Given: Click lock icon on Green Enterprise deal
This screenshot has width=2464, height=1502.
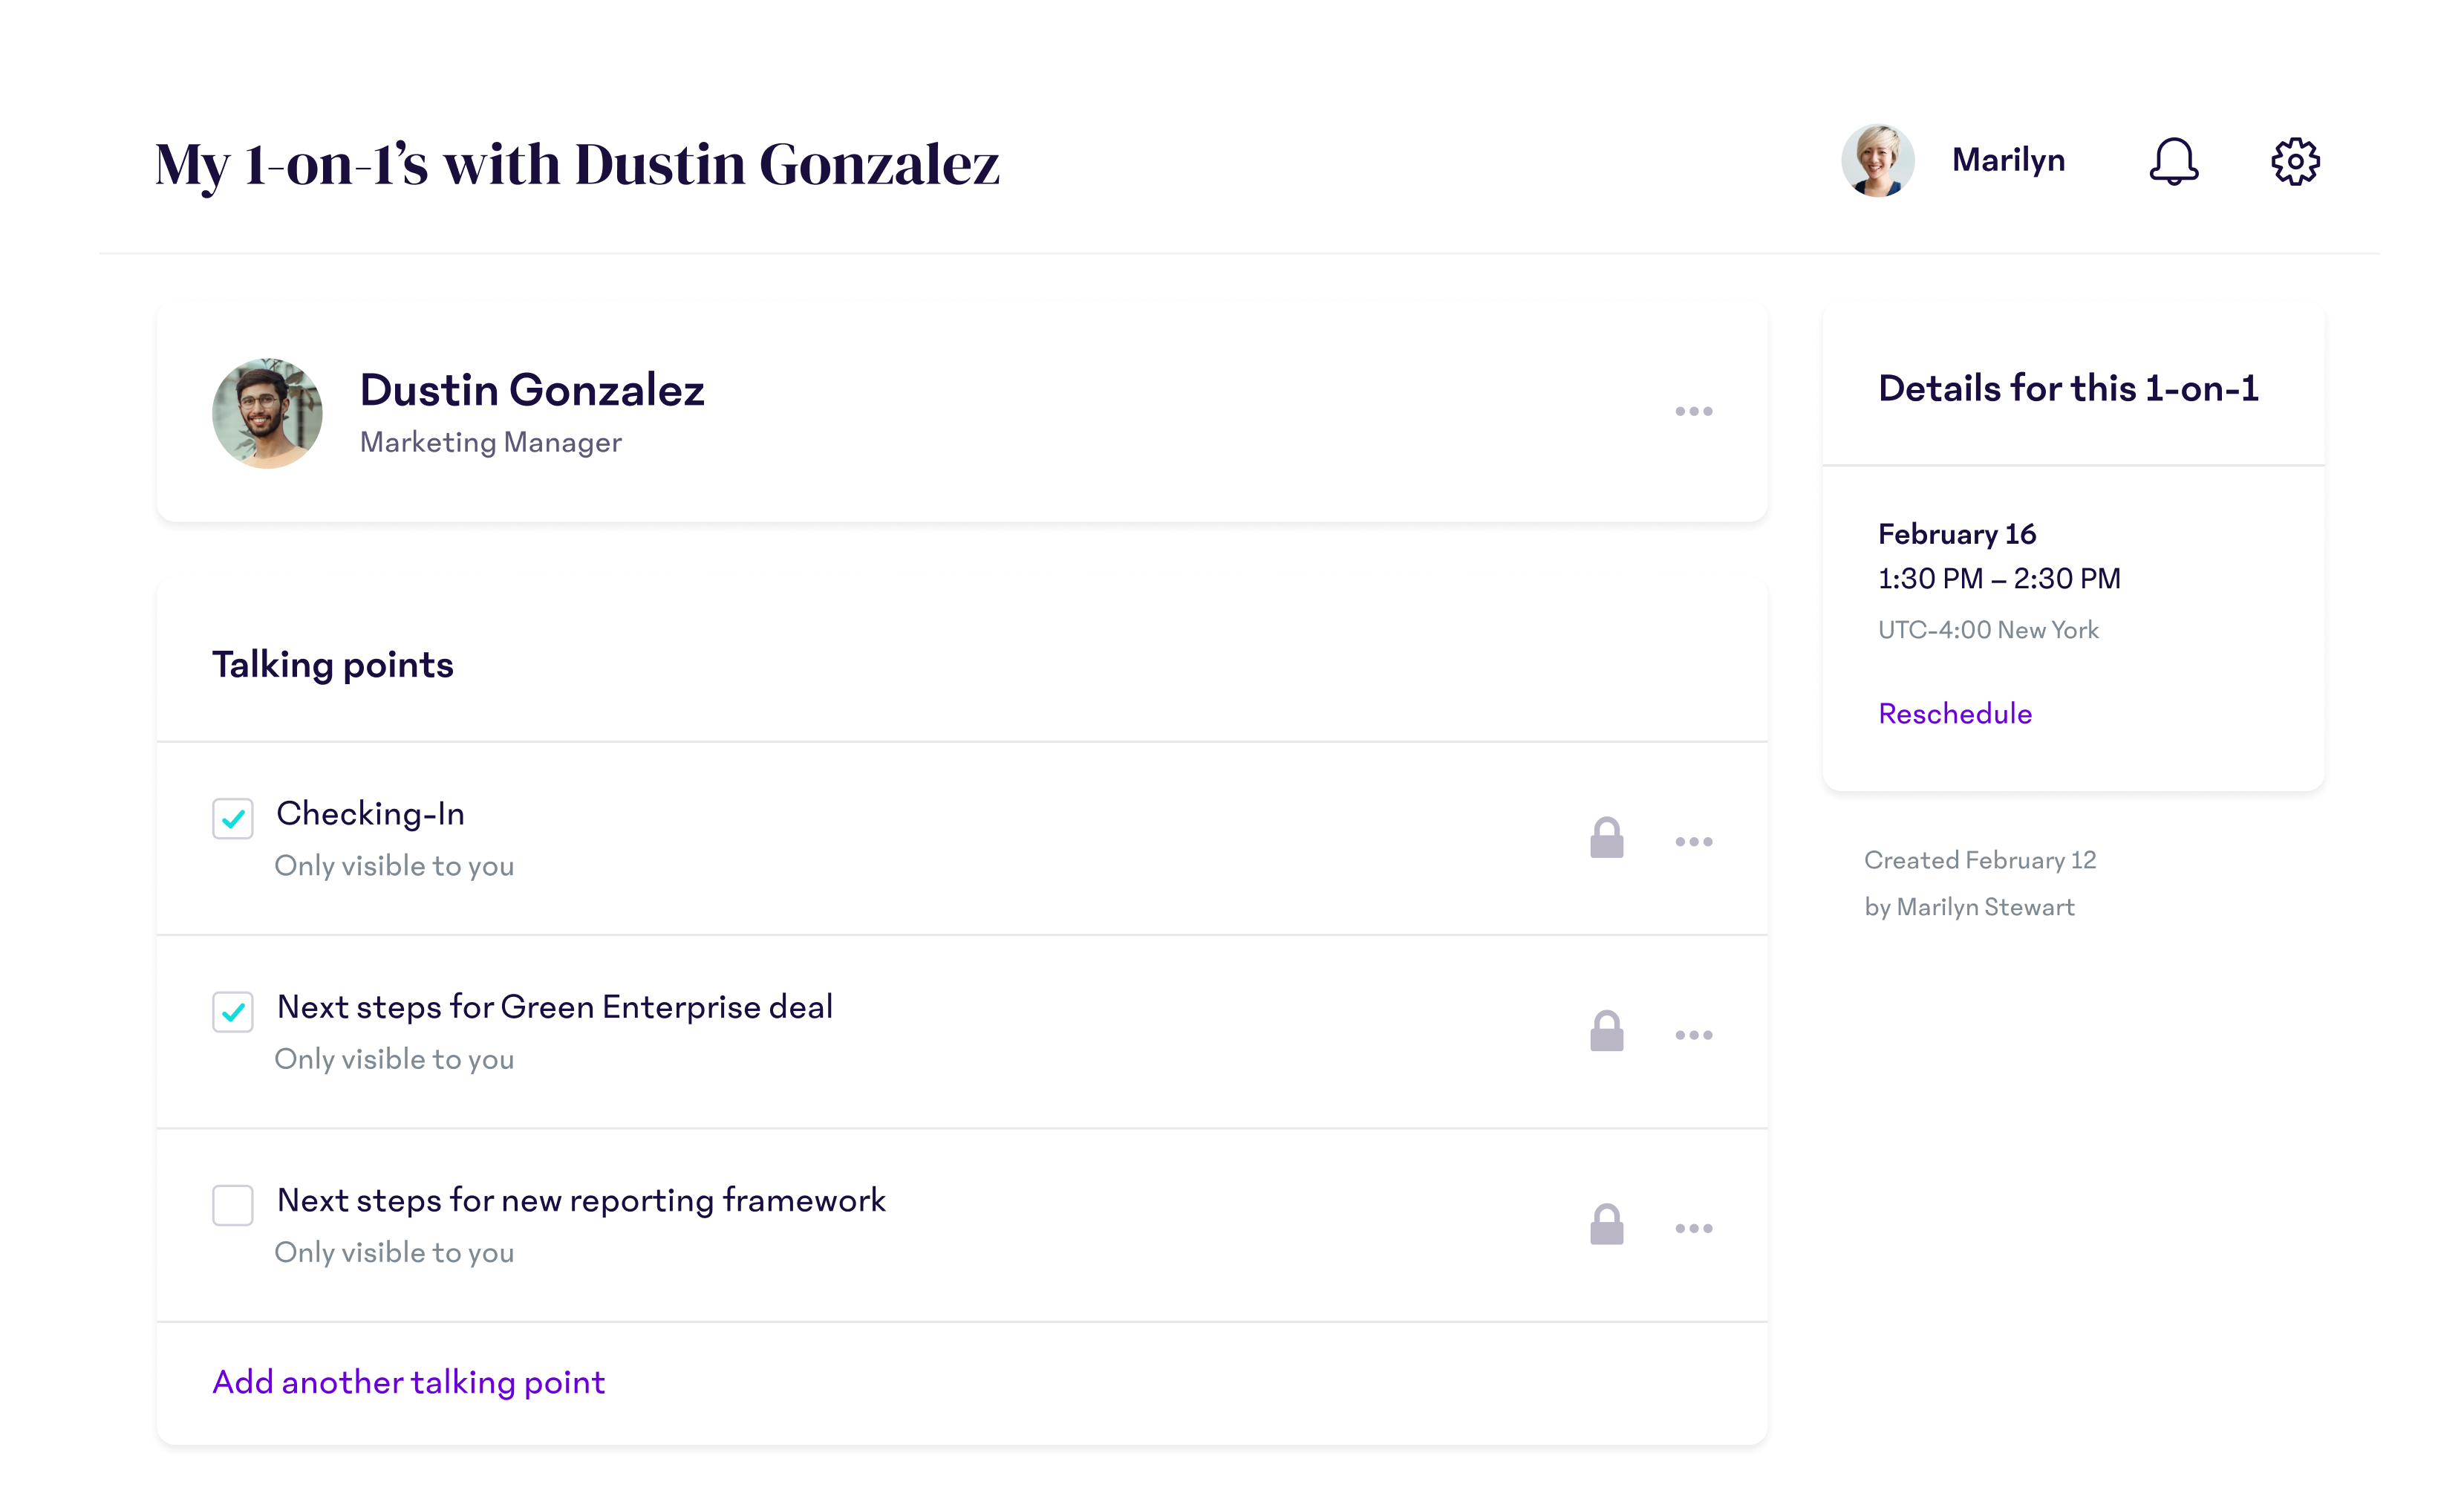Looking at the screenshot, I should [1606, 1031].
